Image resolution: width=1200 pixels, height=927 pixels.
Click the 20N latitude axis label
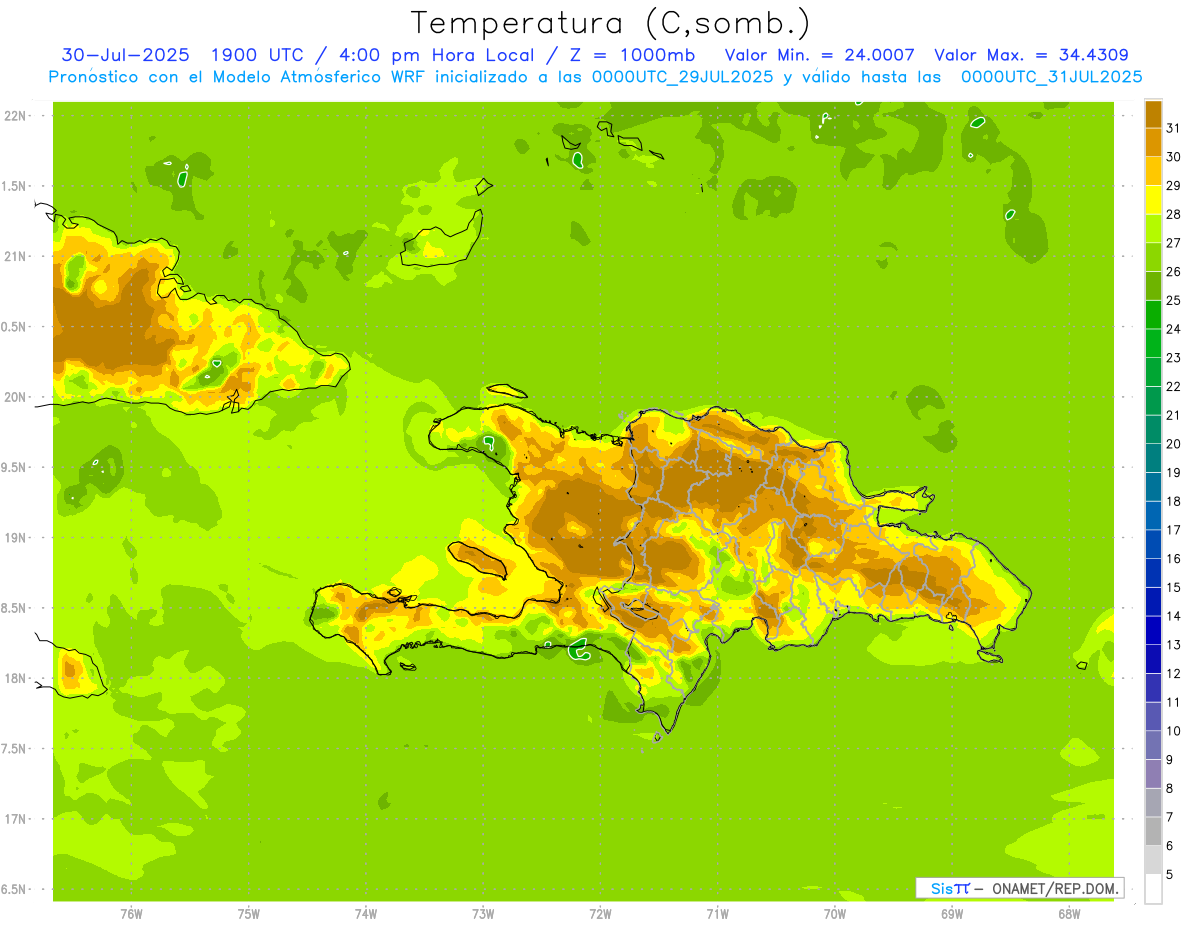[x=15, y=397]
